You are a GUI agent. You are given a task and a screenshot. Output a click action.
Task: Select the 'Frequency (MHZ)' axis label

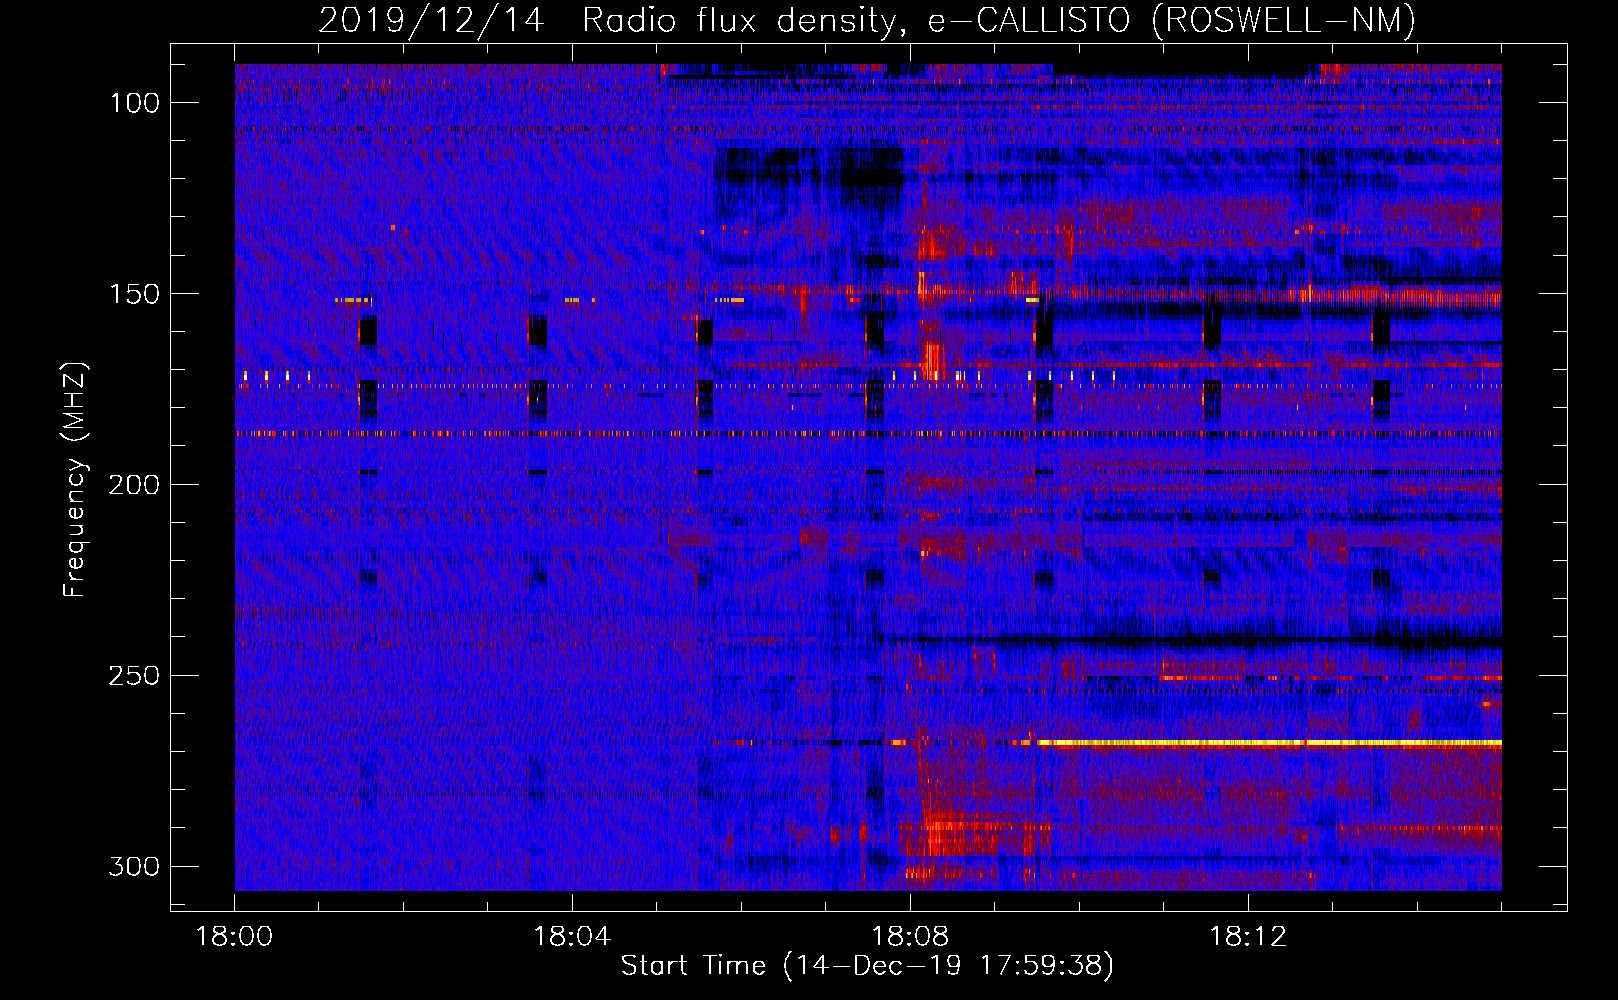click(75, 480)
